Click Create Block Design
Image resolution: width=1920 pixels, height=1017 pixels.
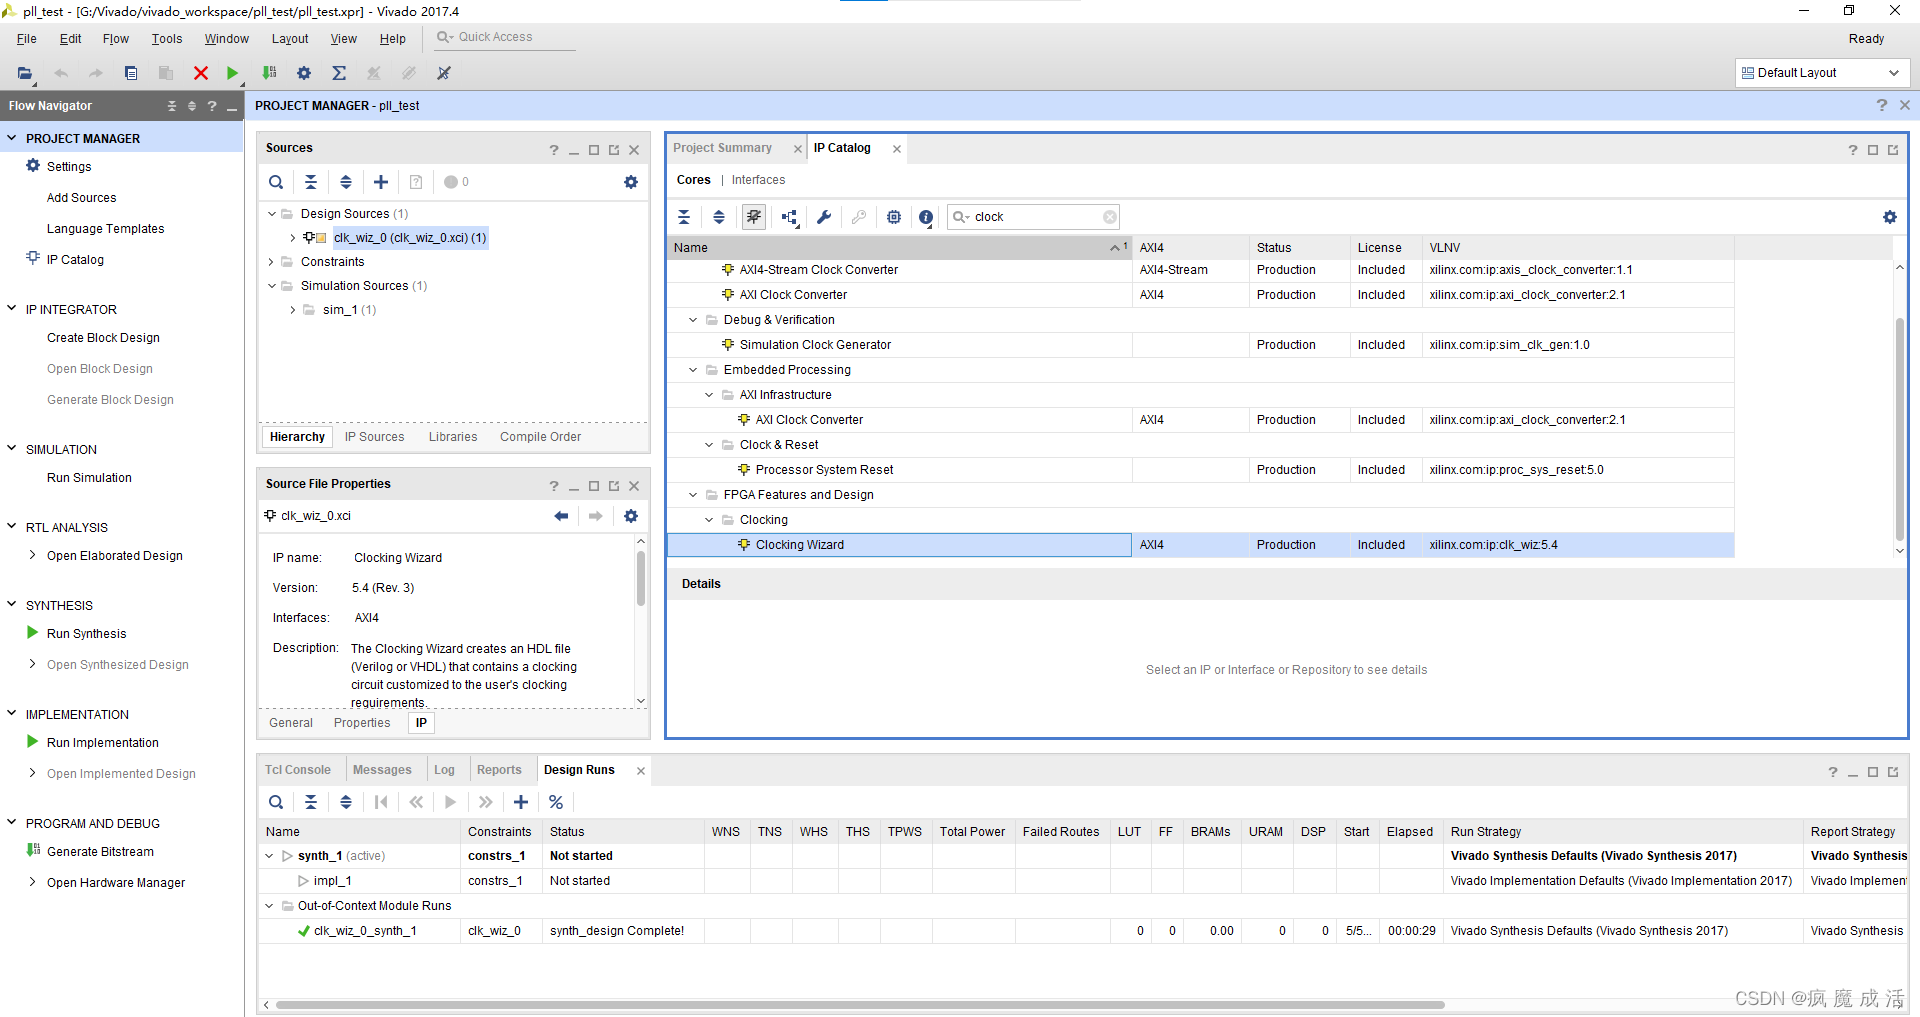point(104,338)
